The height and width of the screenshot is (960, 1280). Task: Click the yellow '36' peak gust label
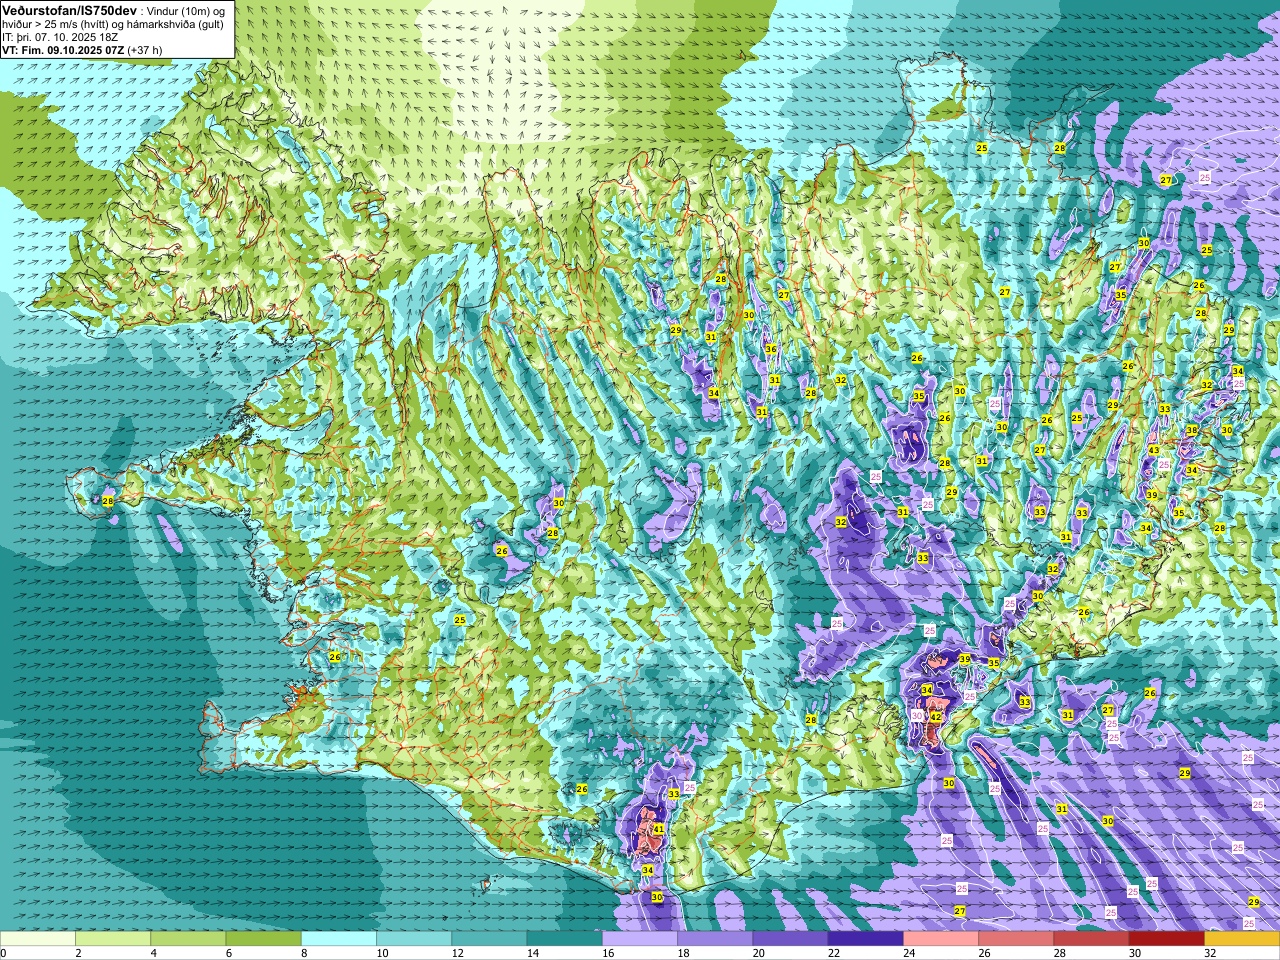pyautogui.click(x=771, y=349)
